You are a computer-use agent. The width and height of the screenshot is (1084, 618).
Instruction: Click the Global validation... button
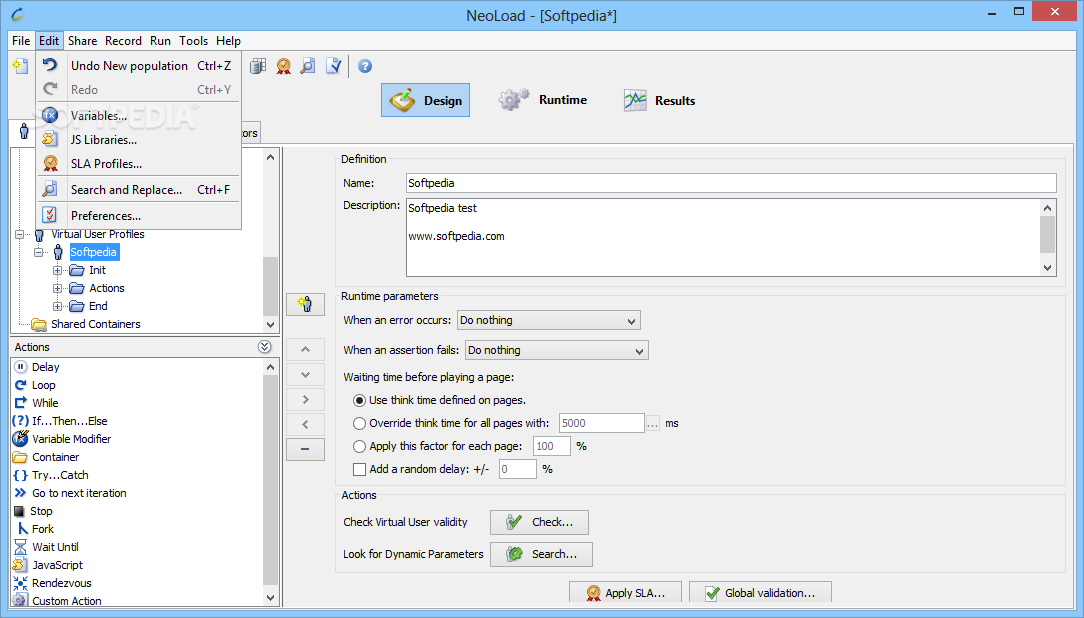[x=760, y=593]
